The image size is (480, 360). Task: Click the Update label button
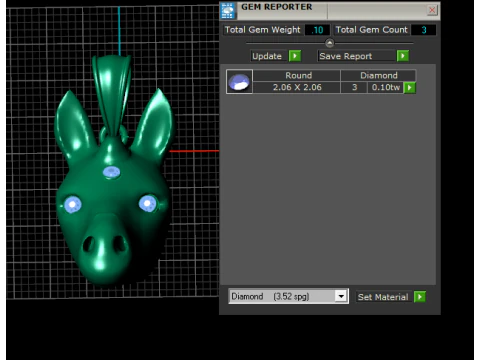tap(267, 56)
